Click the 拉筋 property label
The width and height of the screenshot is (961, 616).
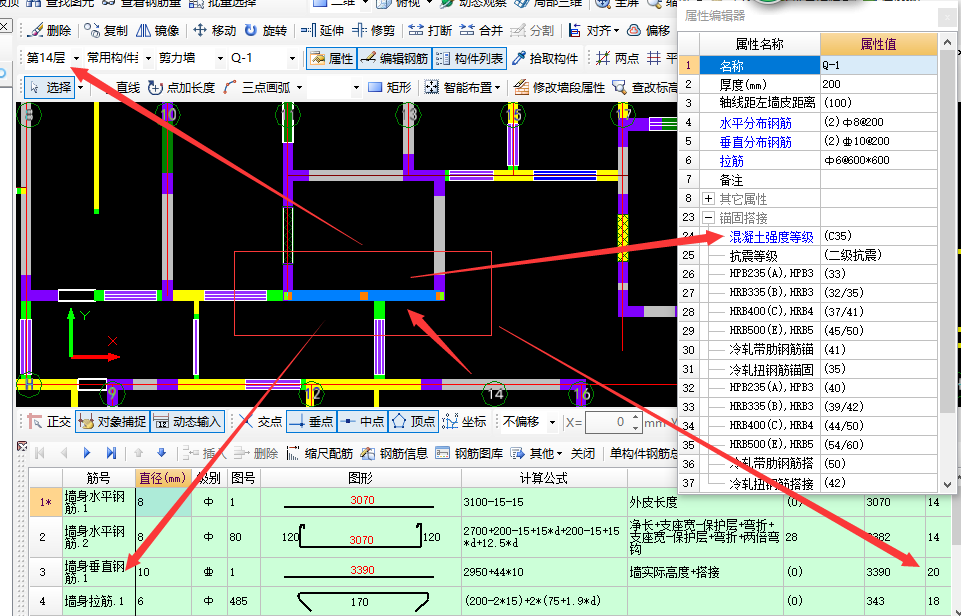point(731,161)
